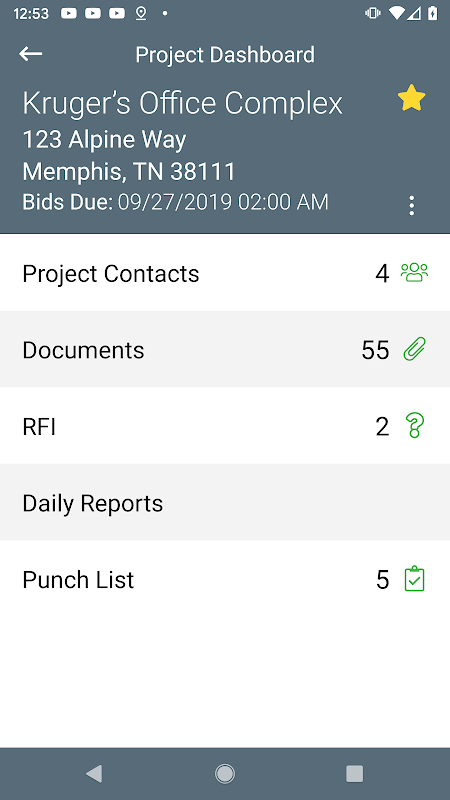
Task: Tap the back arrow in header
Action: [31, 54]
